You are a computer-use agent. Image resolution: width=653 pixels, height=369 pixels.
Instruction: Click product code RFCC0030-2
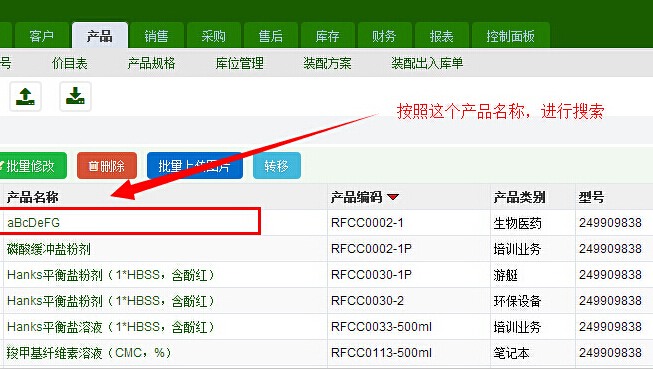click(367, 301)
